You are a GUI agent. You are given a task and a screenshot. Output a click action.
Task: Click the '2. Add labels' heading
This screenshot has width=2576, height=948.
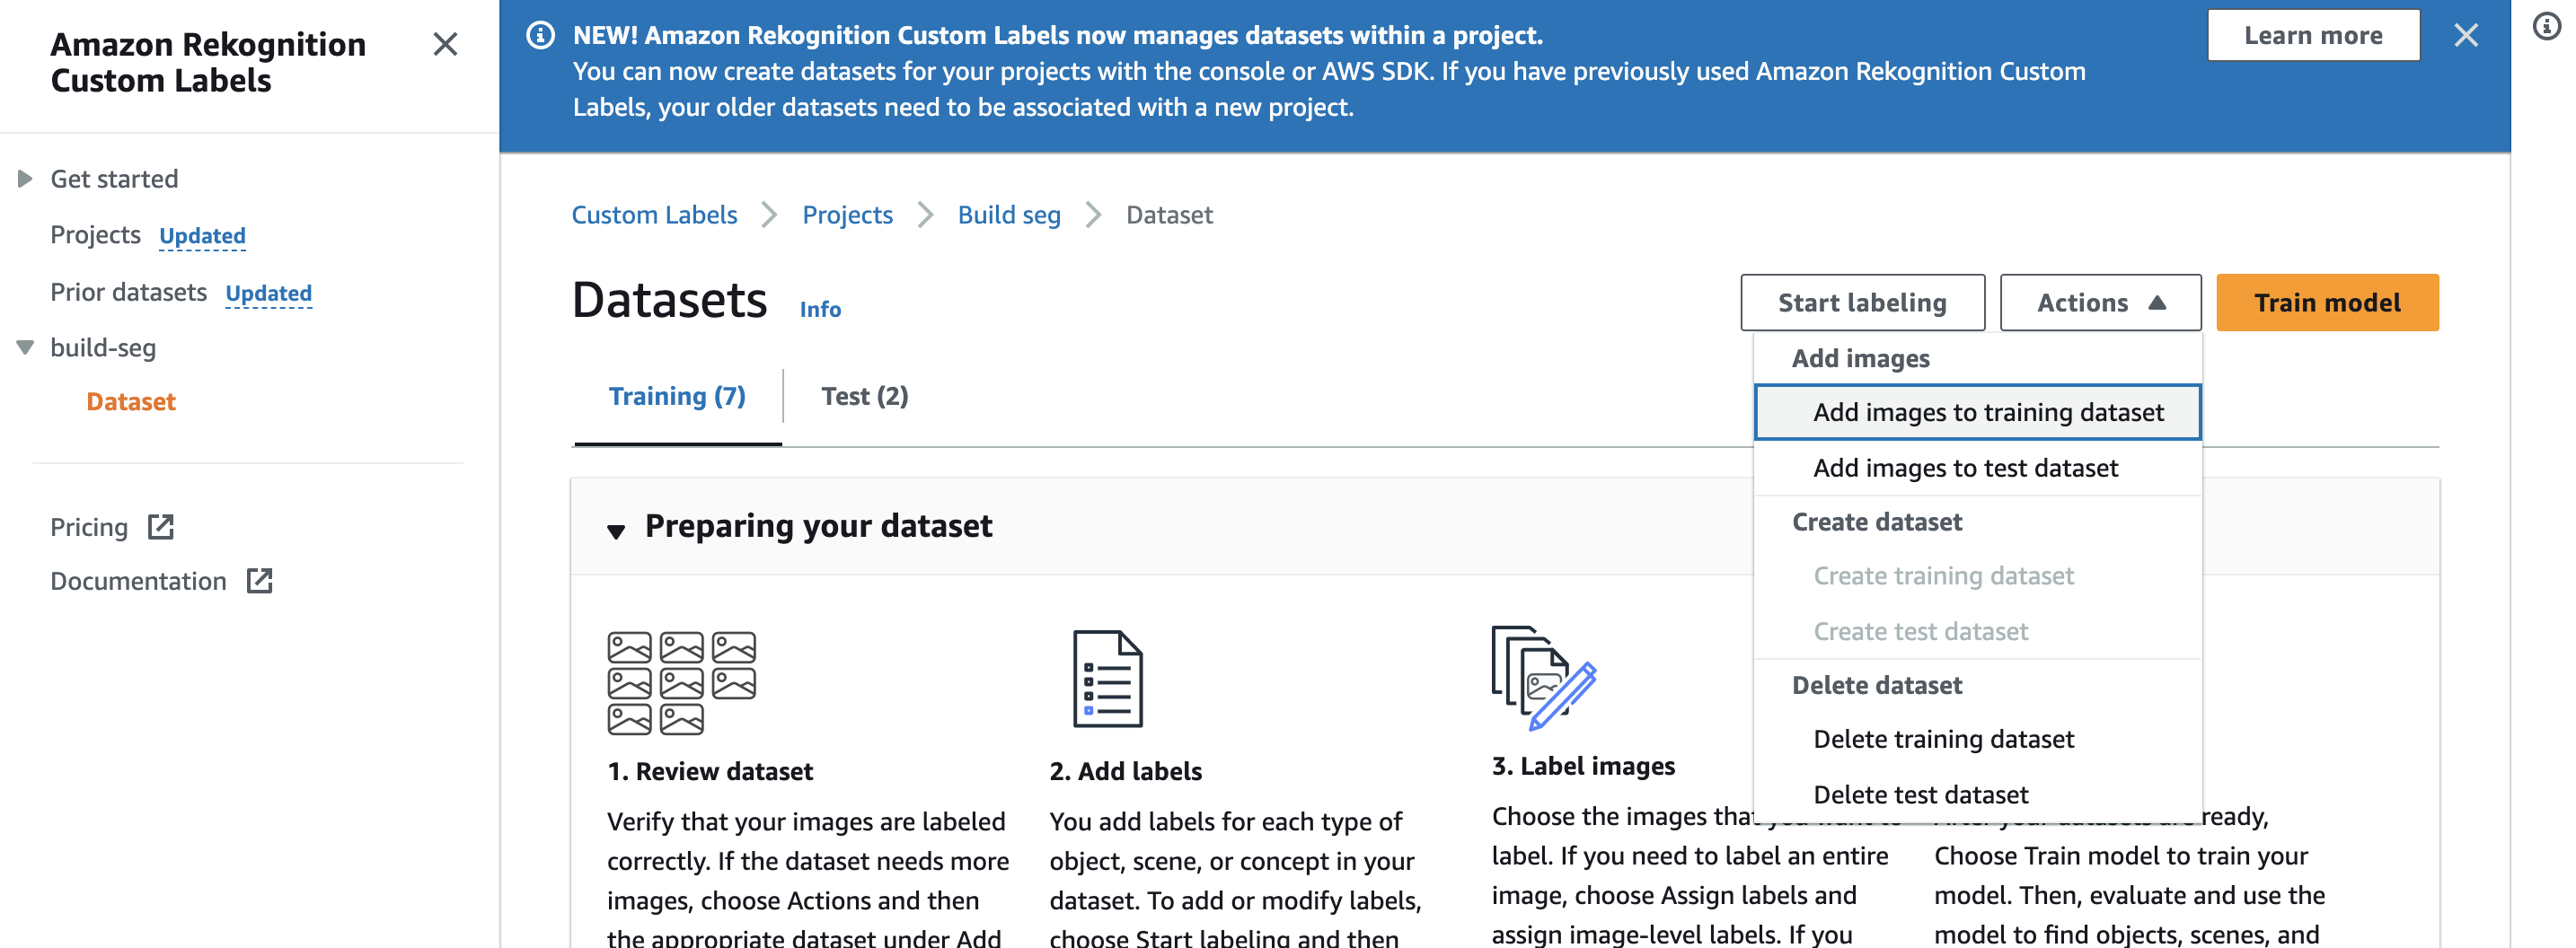click(x=1125, y=771)
